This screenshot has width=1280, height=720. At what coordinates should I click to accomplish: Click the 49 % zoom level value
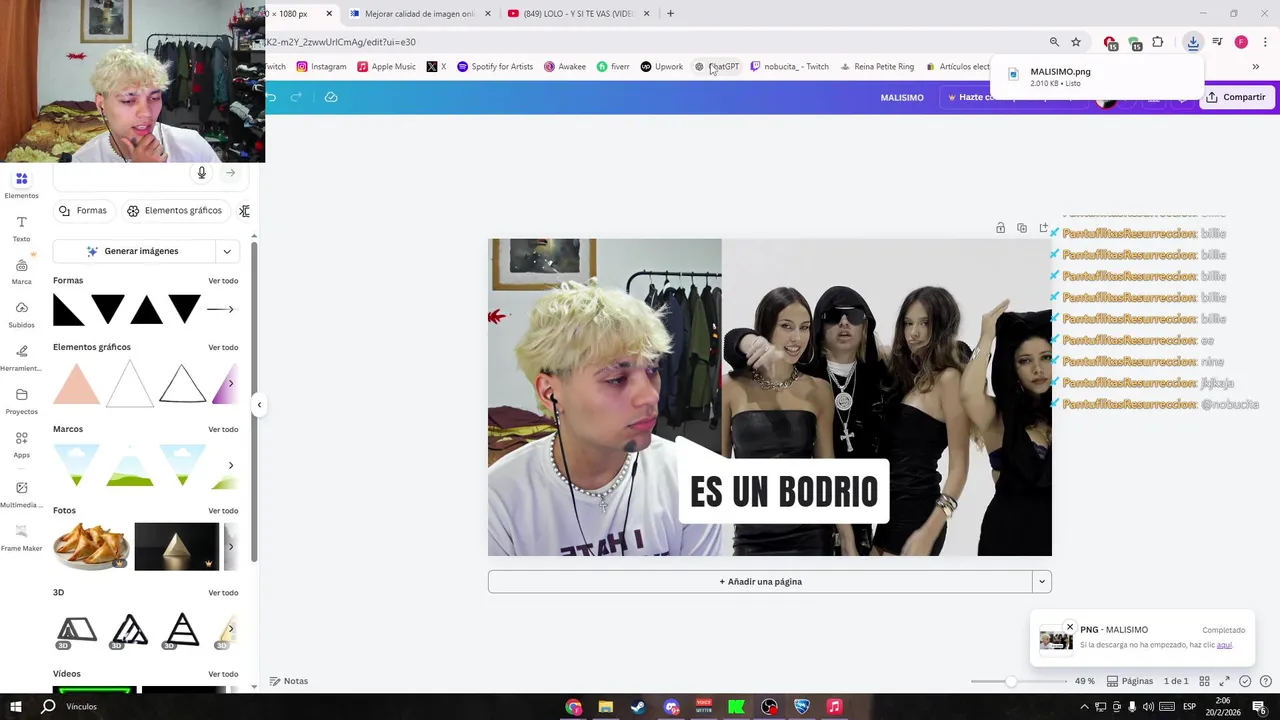1085,681
